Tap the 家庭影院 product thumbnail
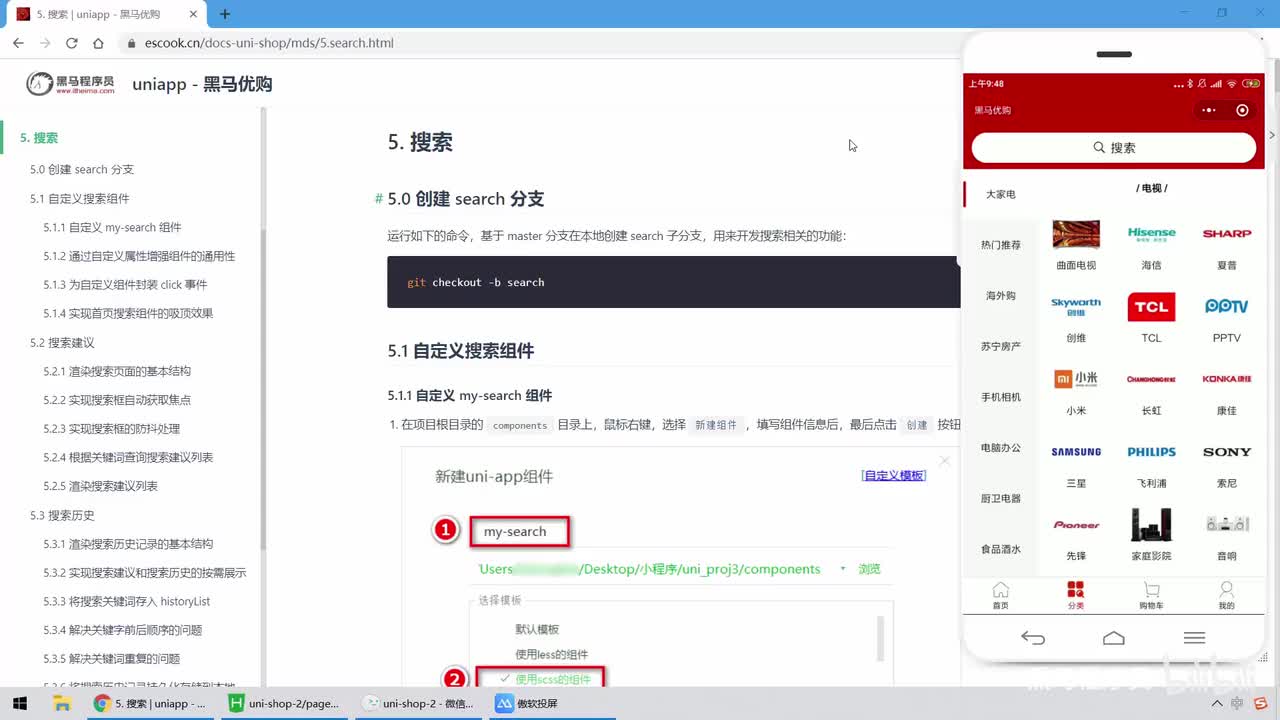1280x720 pixels. pyautogui.click(x=1151, y=525)
